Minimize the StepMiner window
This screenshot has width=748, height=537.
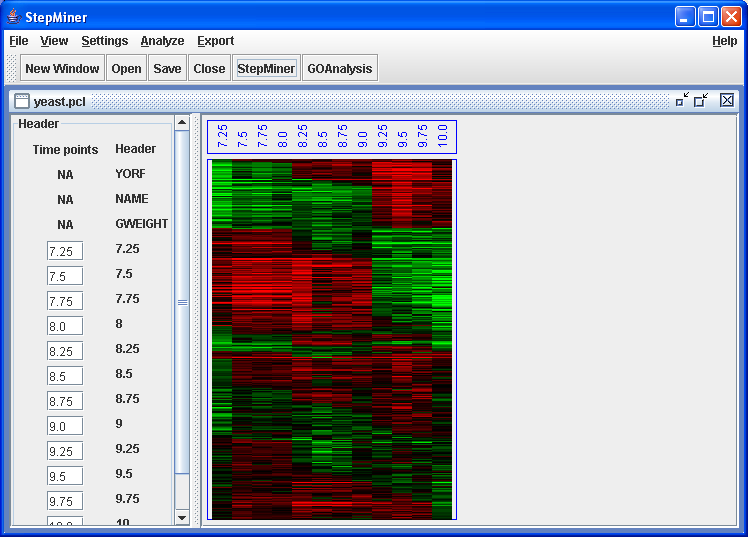tap(685, 17)
